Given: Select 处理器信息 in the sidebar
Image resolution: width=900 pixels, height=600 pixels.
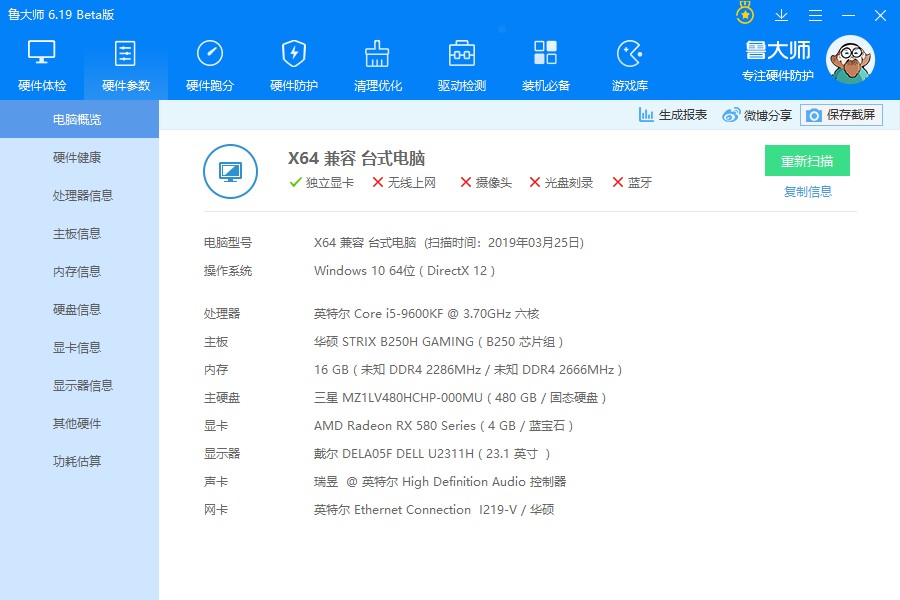Looking at the screenshot, I should pos(79,195).
